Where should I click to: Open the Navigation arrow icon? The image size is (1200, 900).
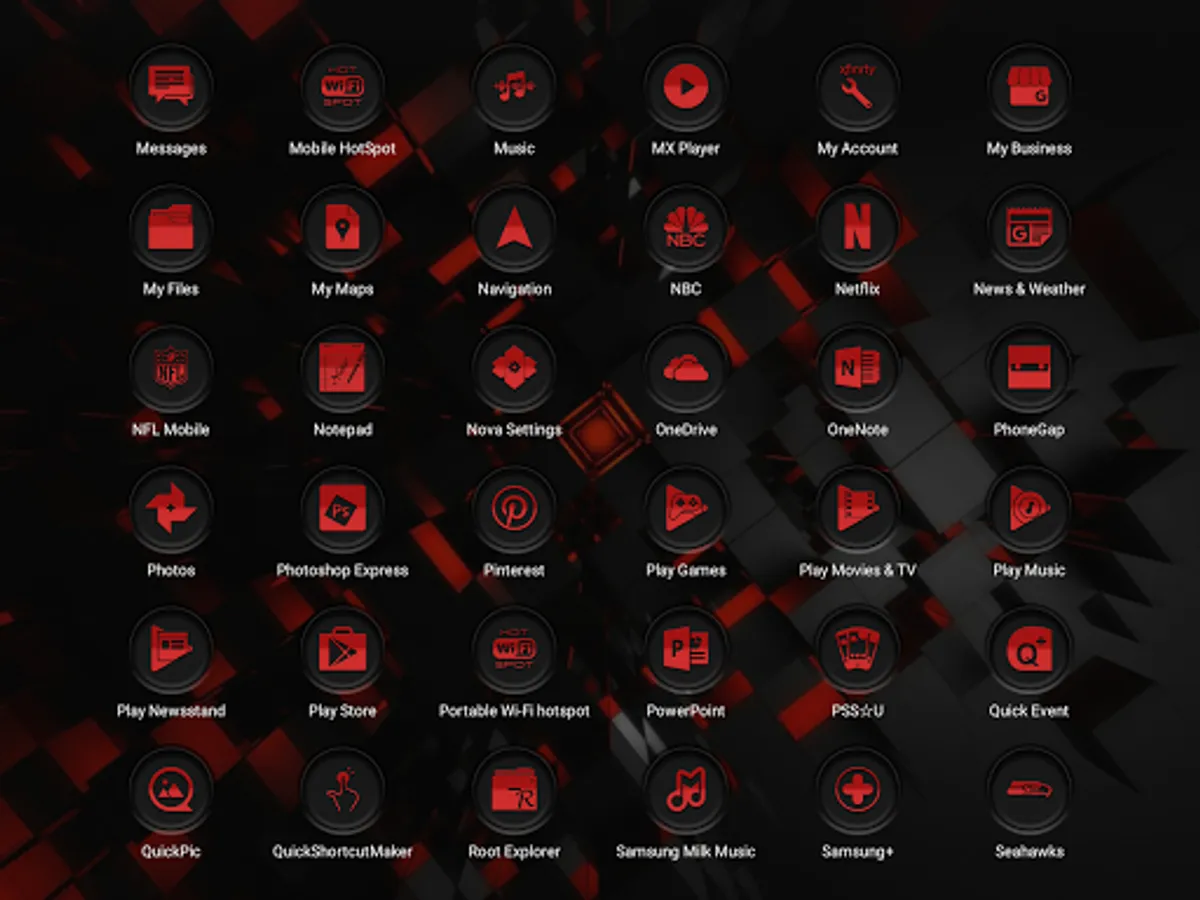pyautogui.click(x=514, y=228)
